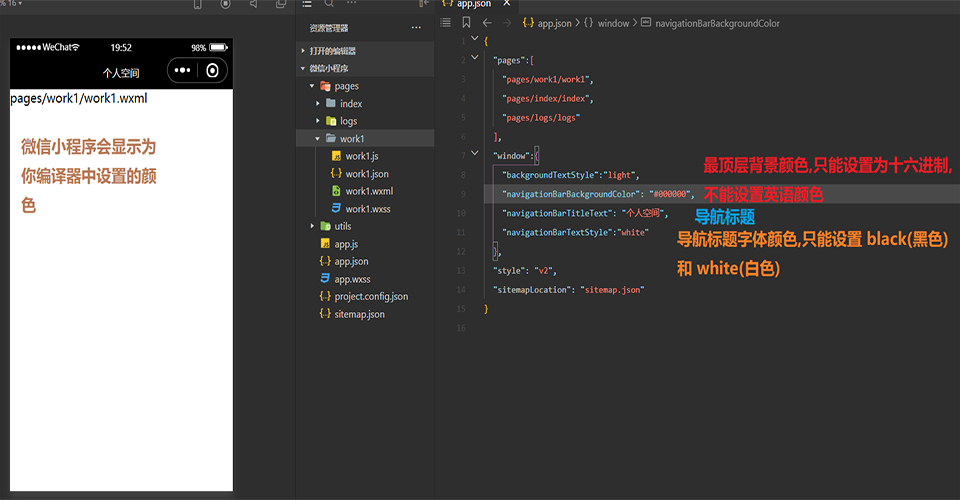
Task: Click the backgroundTextStyle property line
Action: coord(571,175)
